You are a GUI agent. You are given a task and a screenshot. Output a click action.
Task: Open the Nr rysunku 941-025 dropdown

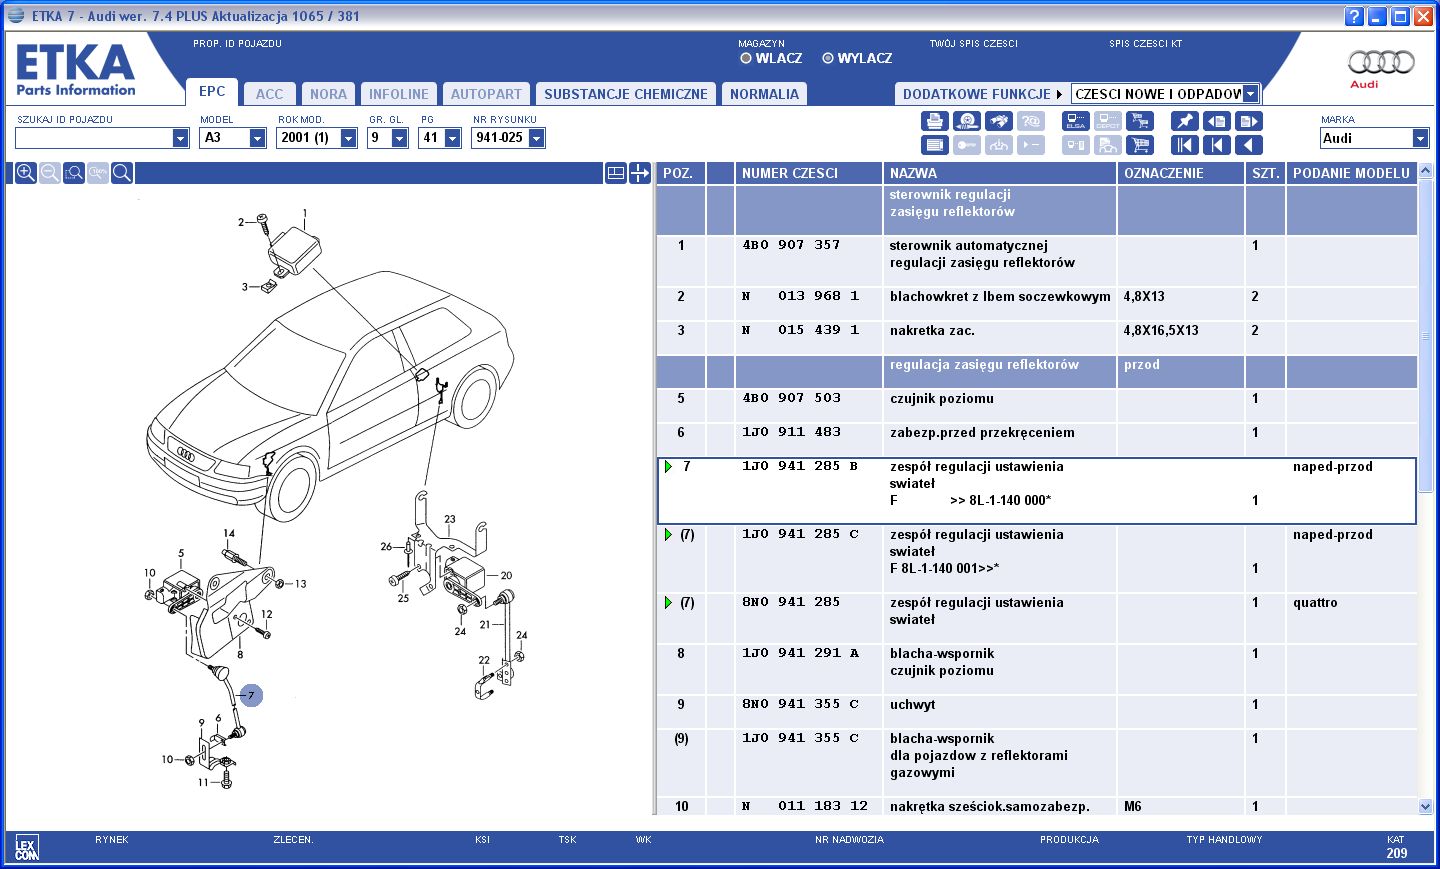536,138
